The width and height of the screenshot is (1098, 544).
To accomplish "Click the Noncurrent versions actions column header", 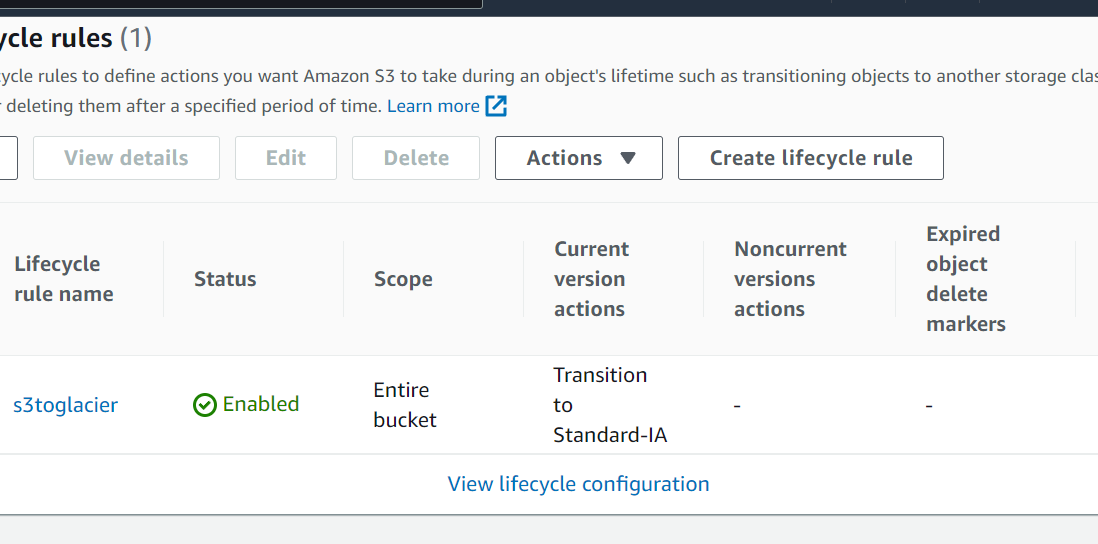I will point(790,279).
